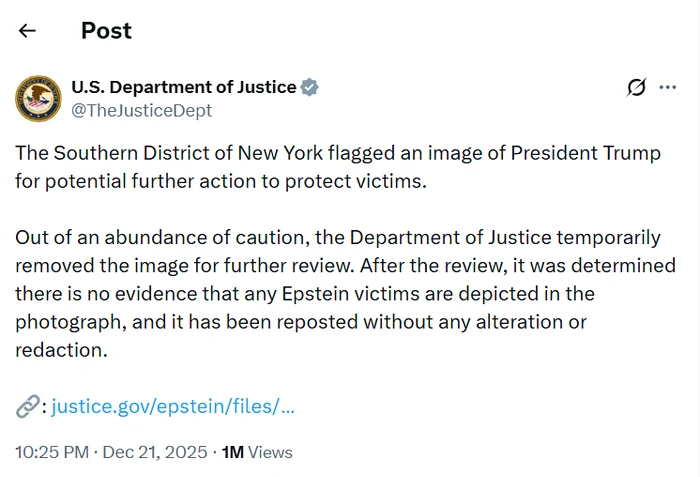Image resolution: width=700 pixels, height=477 pixels.
Task: Click the gray verified badge checkmark
Action: (310, 87)
